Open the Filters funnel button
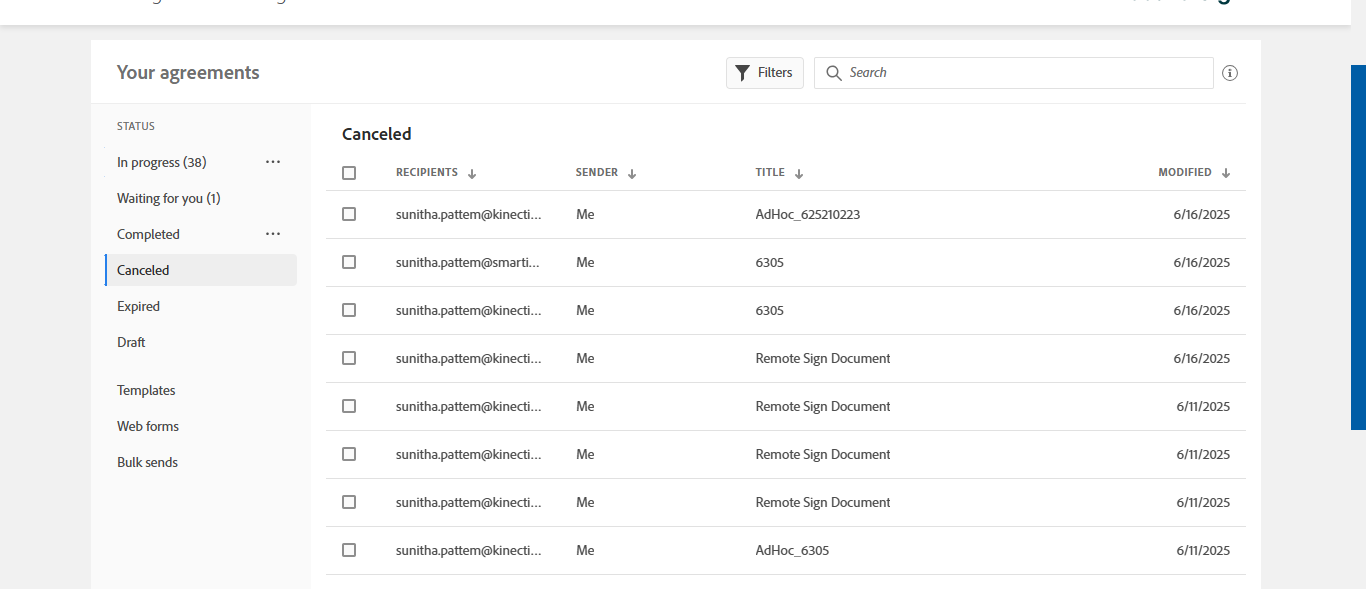 pyautogui.click(x=764, y=73)
